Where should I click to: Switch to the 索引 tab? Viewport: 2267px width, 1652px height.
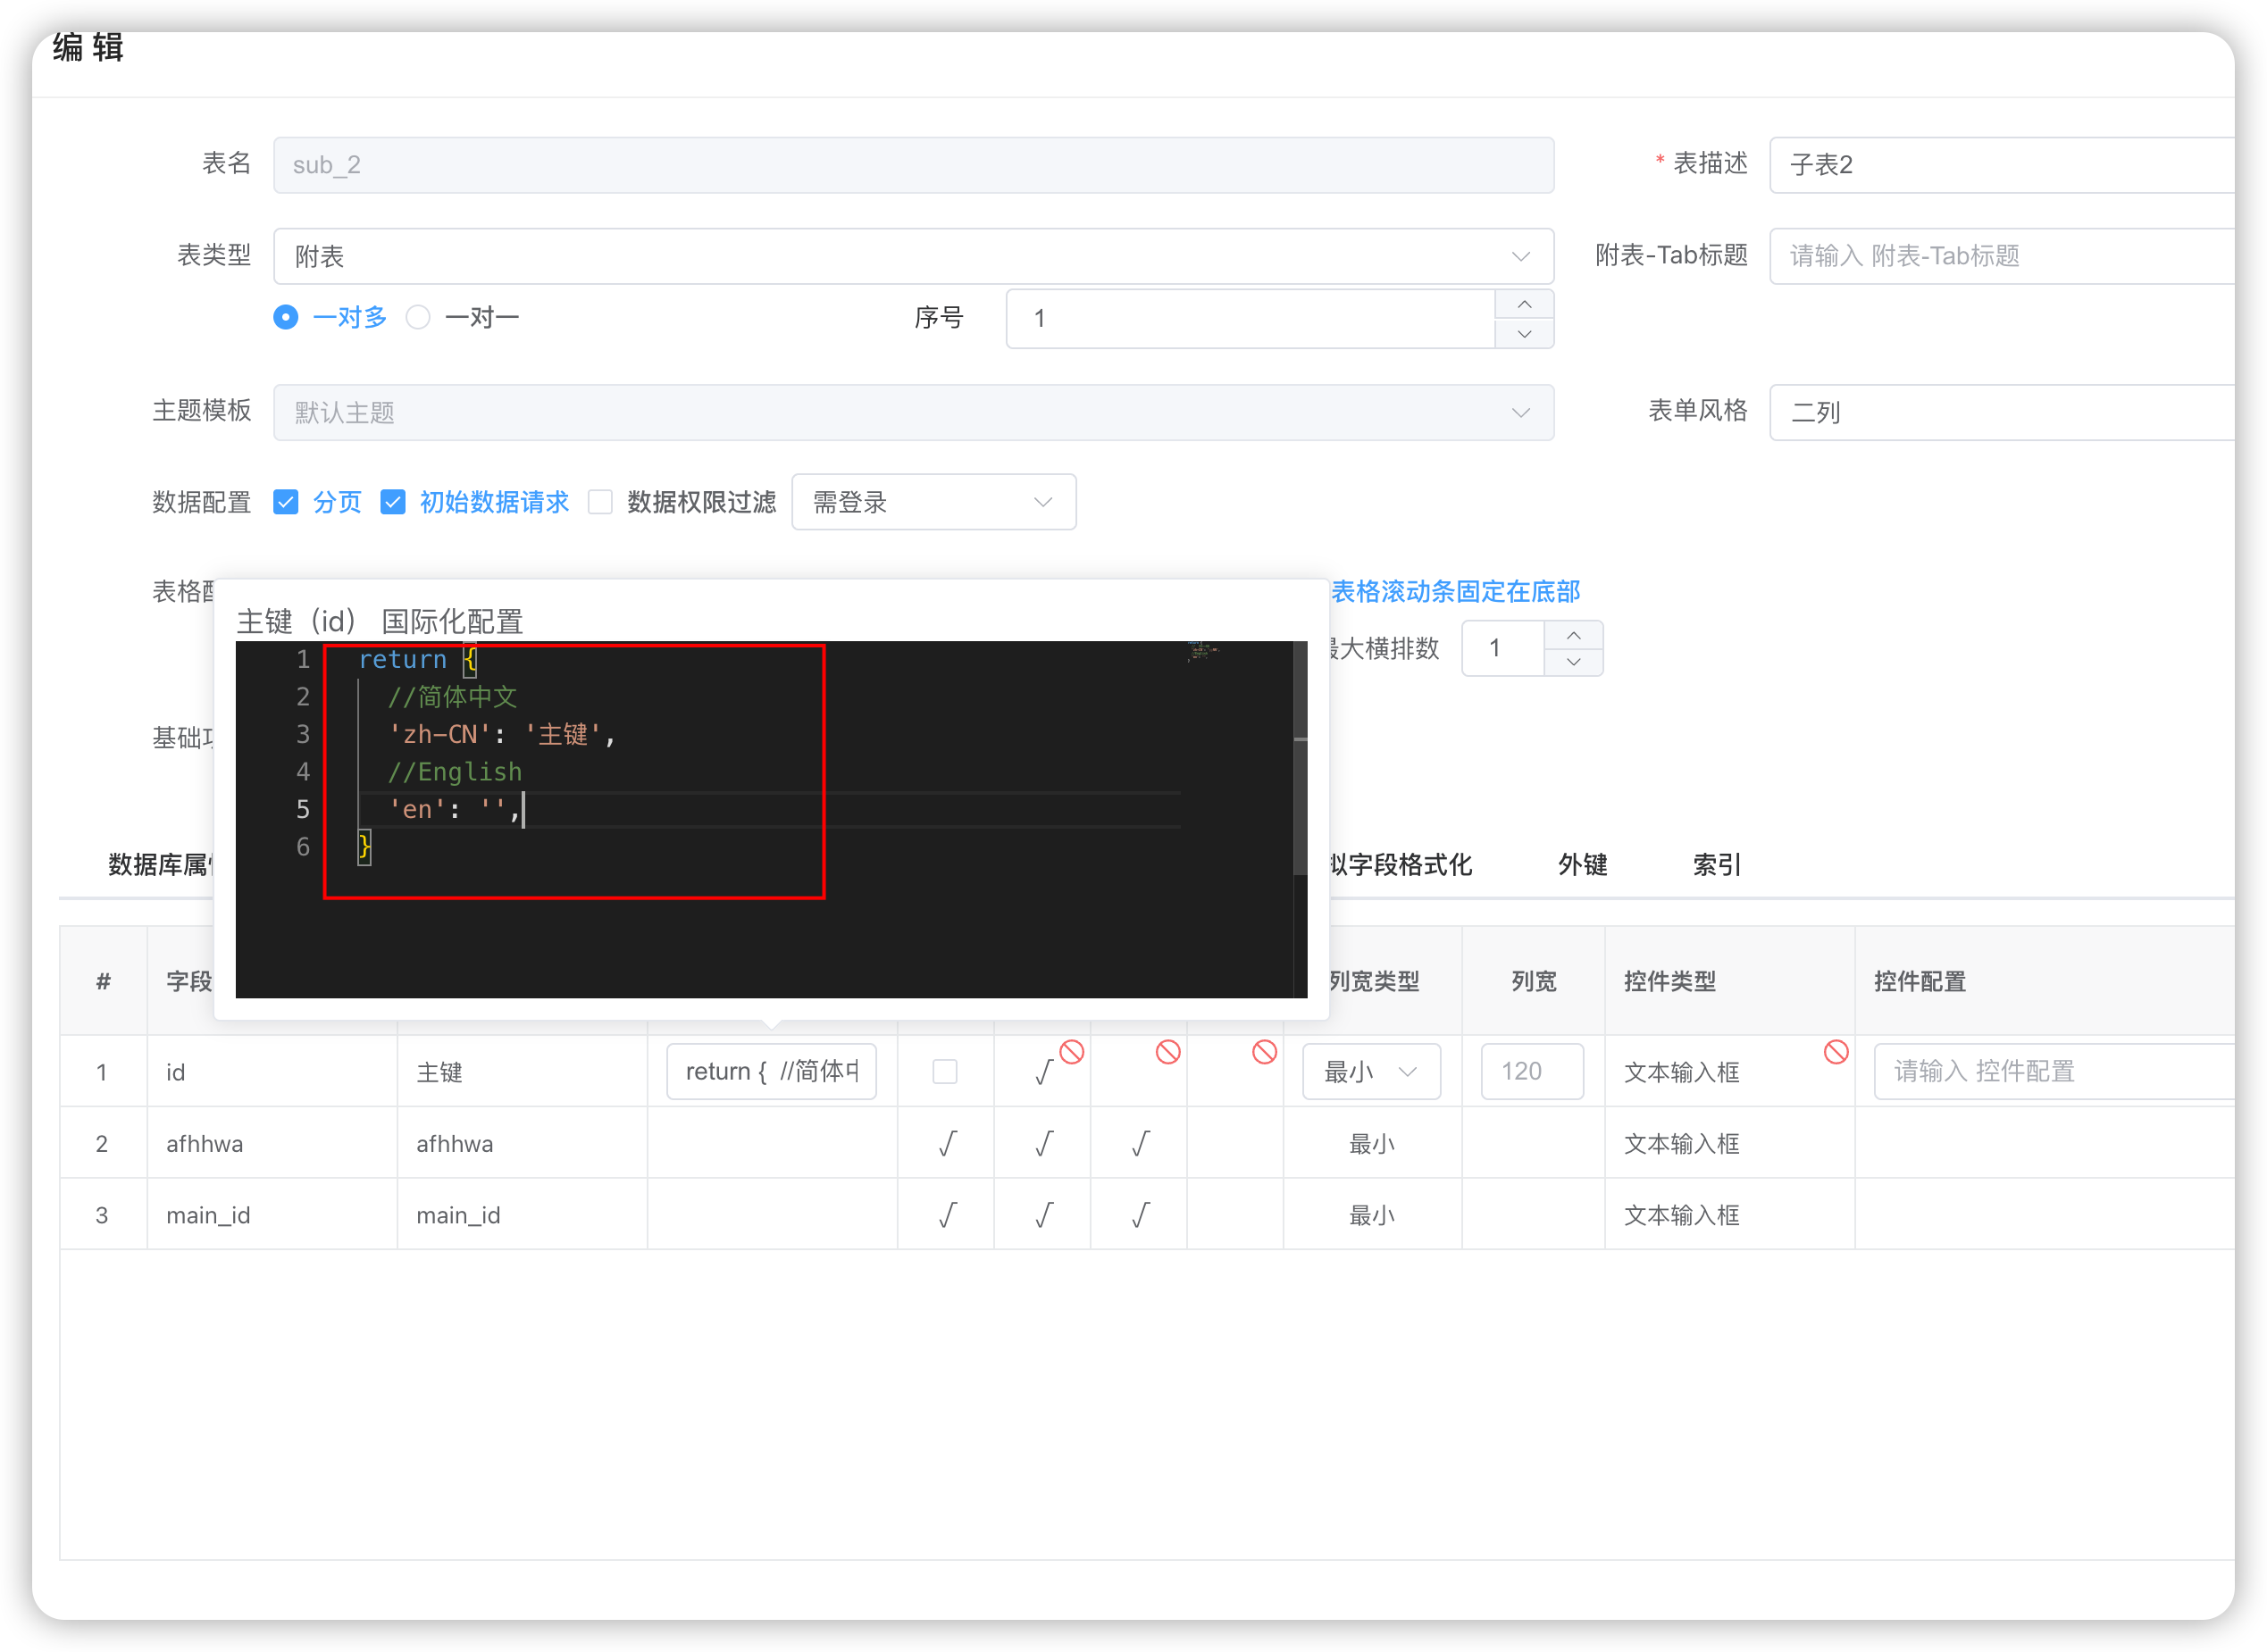1716,865
